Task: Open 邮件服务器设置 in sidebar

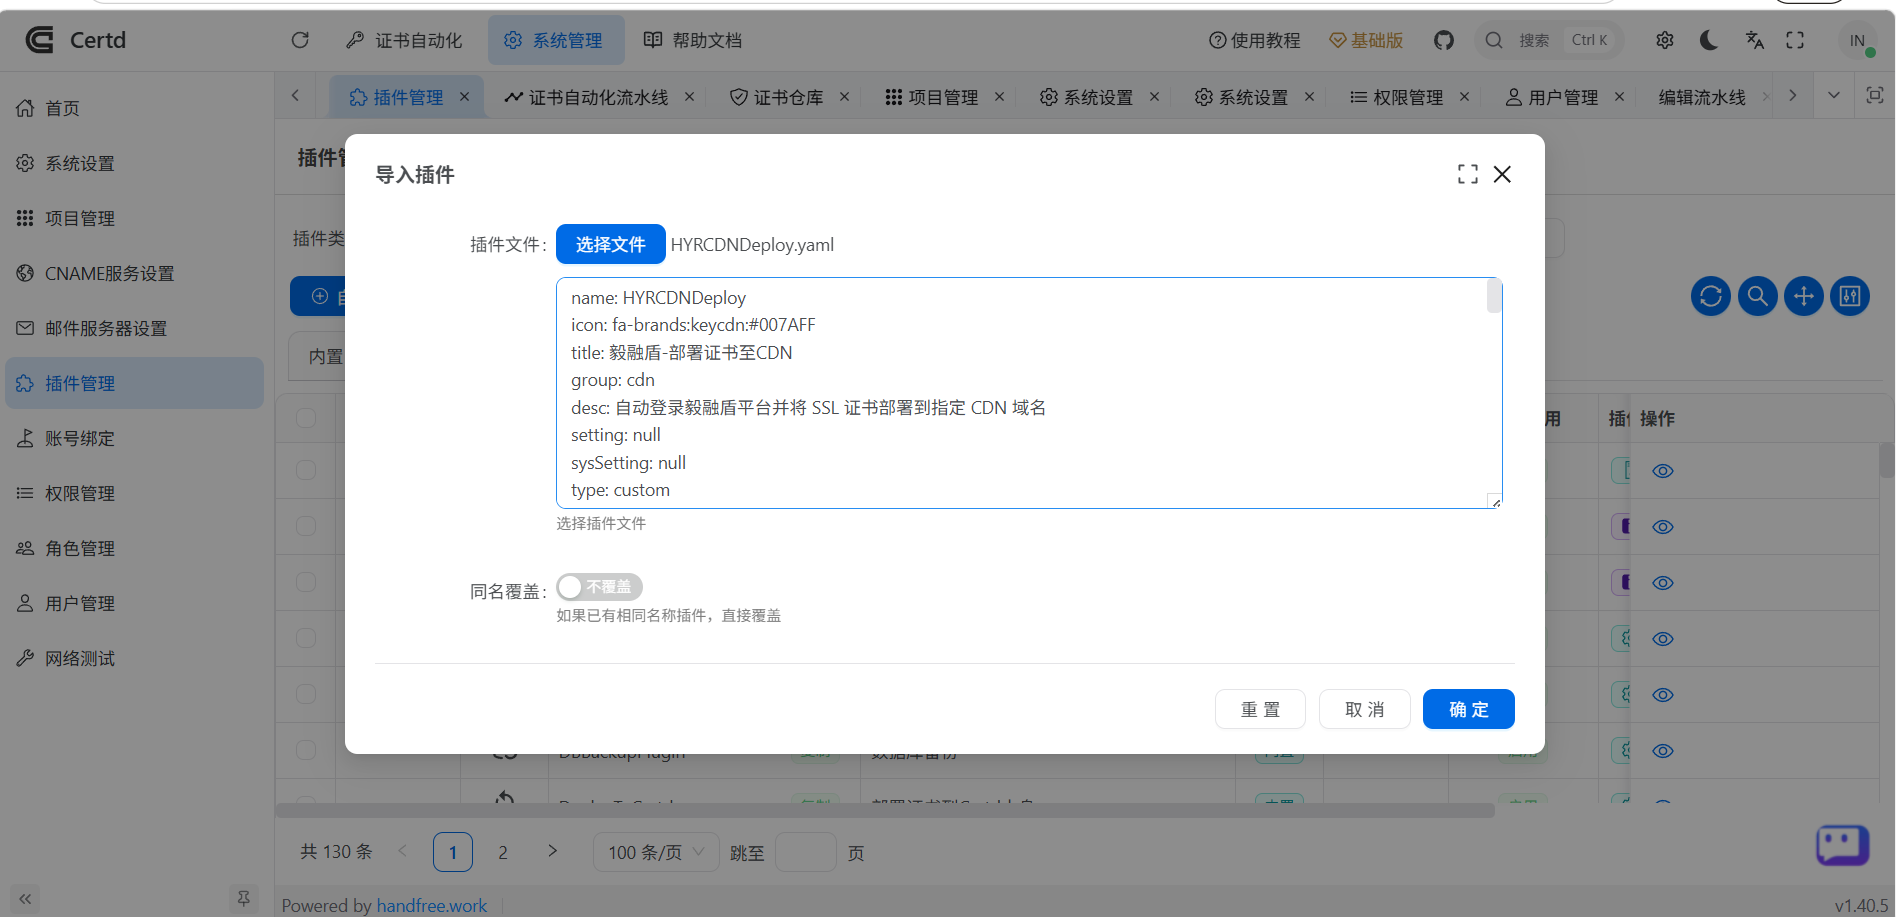Action: [x=134, y=328]
